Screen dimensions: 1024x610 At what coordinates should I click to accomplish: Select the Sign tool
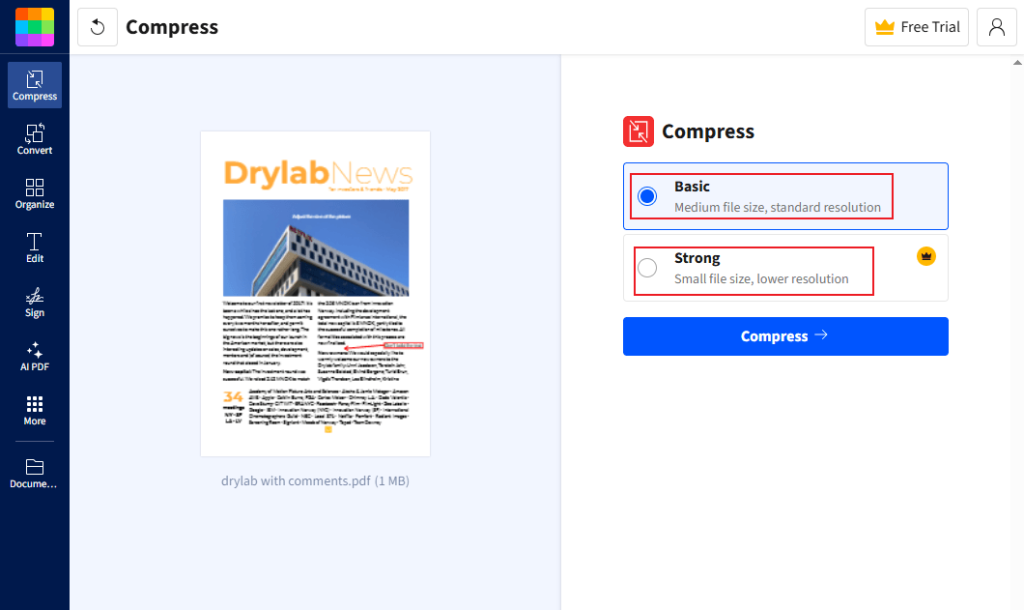pyautogui.click(x=34, y=303)
